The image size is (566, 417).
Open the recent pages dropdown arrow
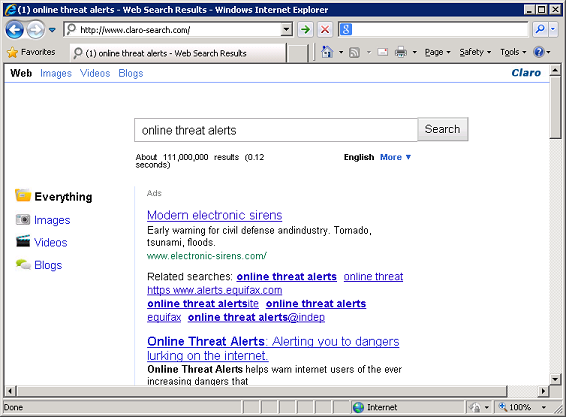coord(52,30)
